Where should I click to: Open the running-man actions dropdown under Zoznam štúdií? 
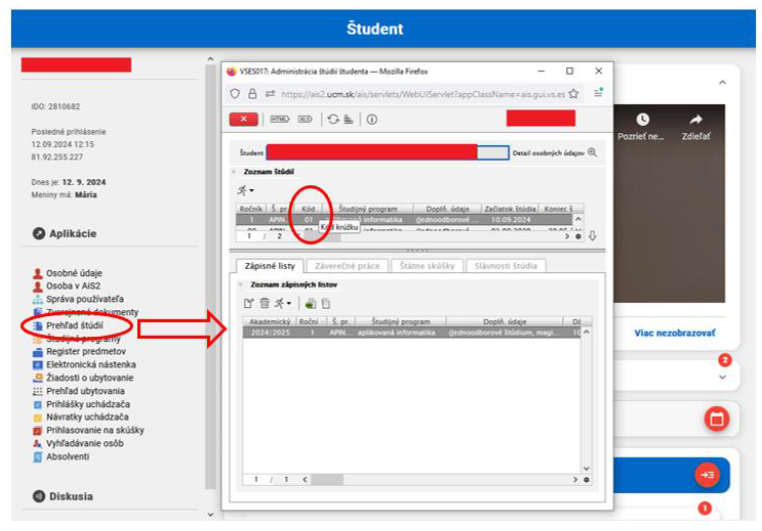pos(245,190)
